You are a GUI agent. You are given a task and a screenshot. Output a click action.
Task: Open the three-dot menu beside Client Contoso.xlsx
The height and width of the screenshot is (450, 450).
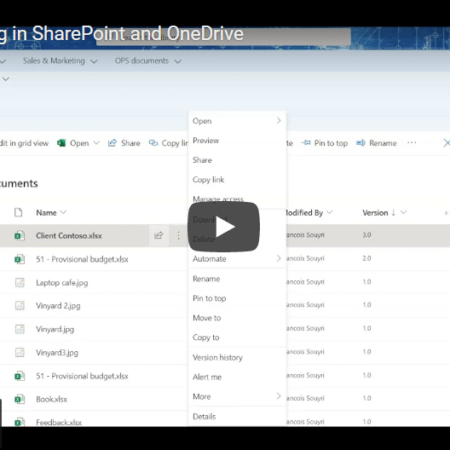pyautogui.click(x=178, y=236)
